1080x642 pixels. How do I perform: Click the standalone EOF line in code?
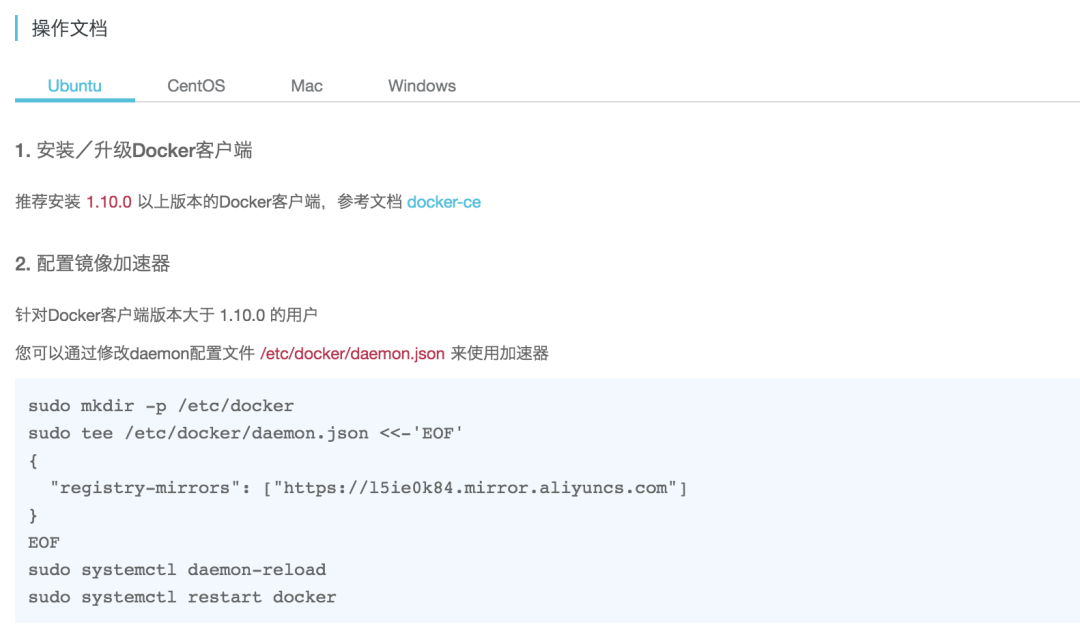click(x=44, y=543)
